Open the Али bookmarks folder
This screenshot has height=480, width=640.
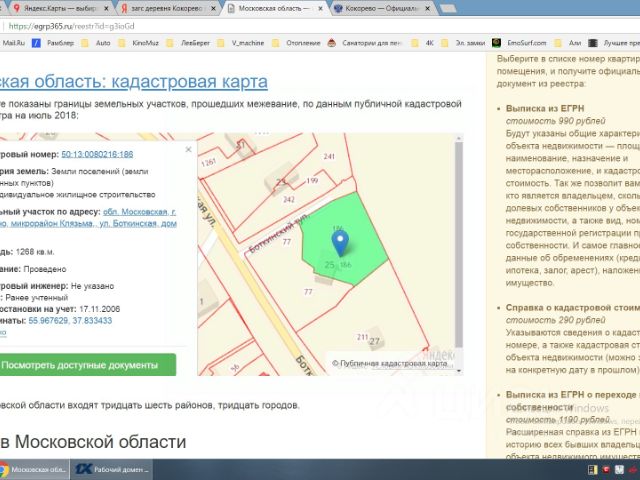tap(568, 43)
